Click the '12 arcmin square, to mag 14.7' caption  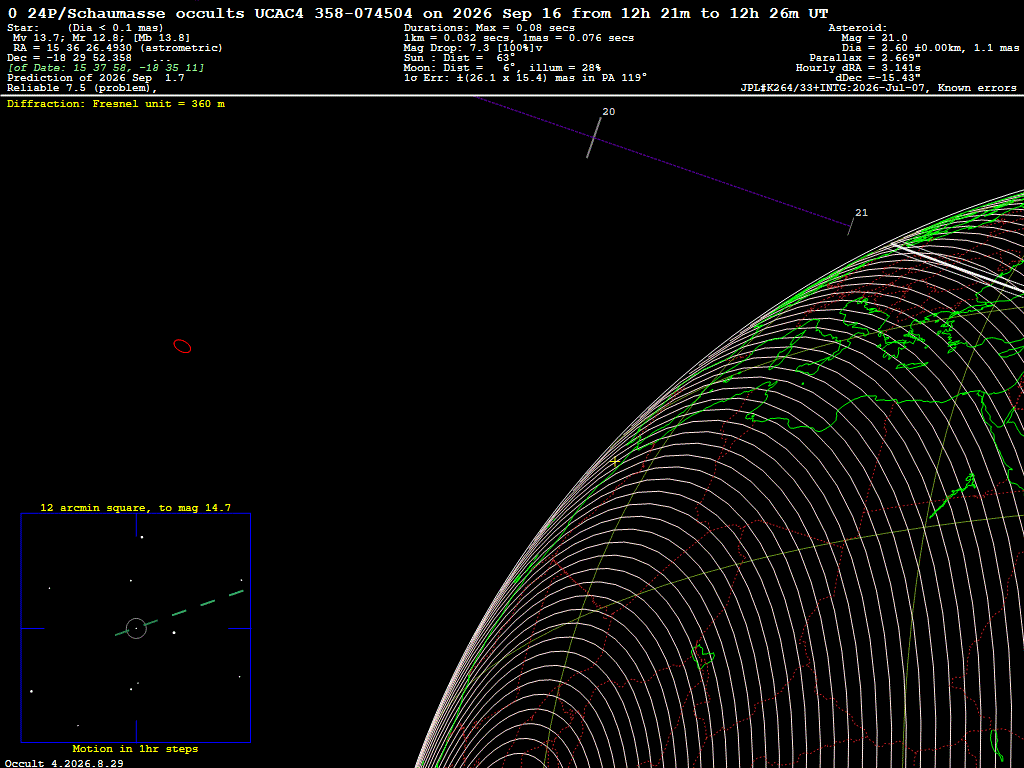(135, 507)
